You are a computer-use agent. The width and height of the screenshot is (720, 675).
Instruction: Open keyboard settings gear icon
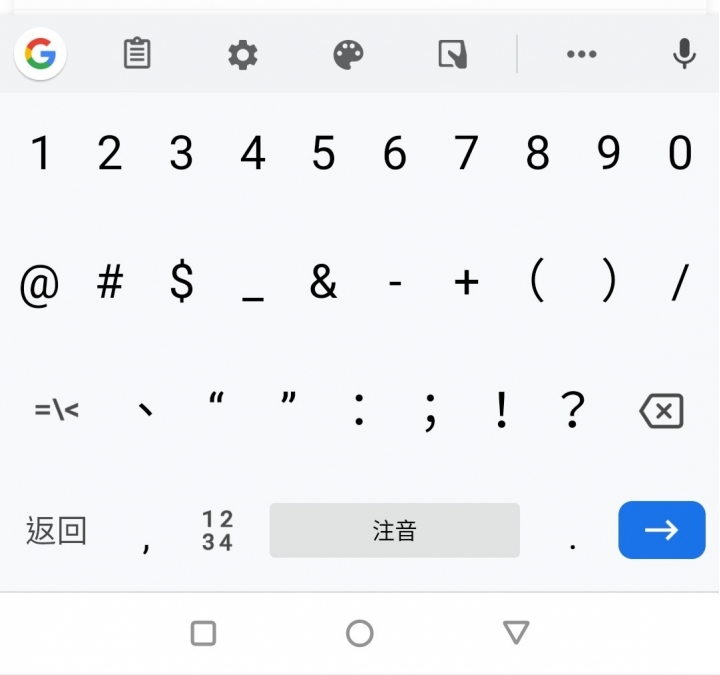(x=243, y=55)
